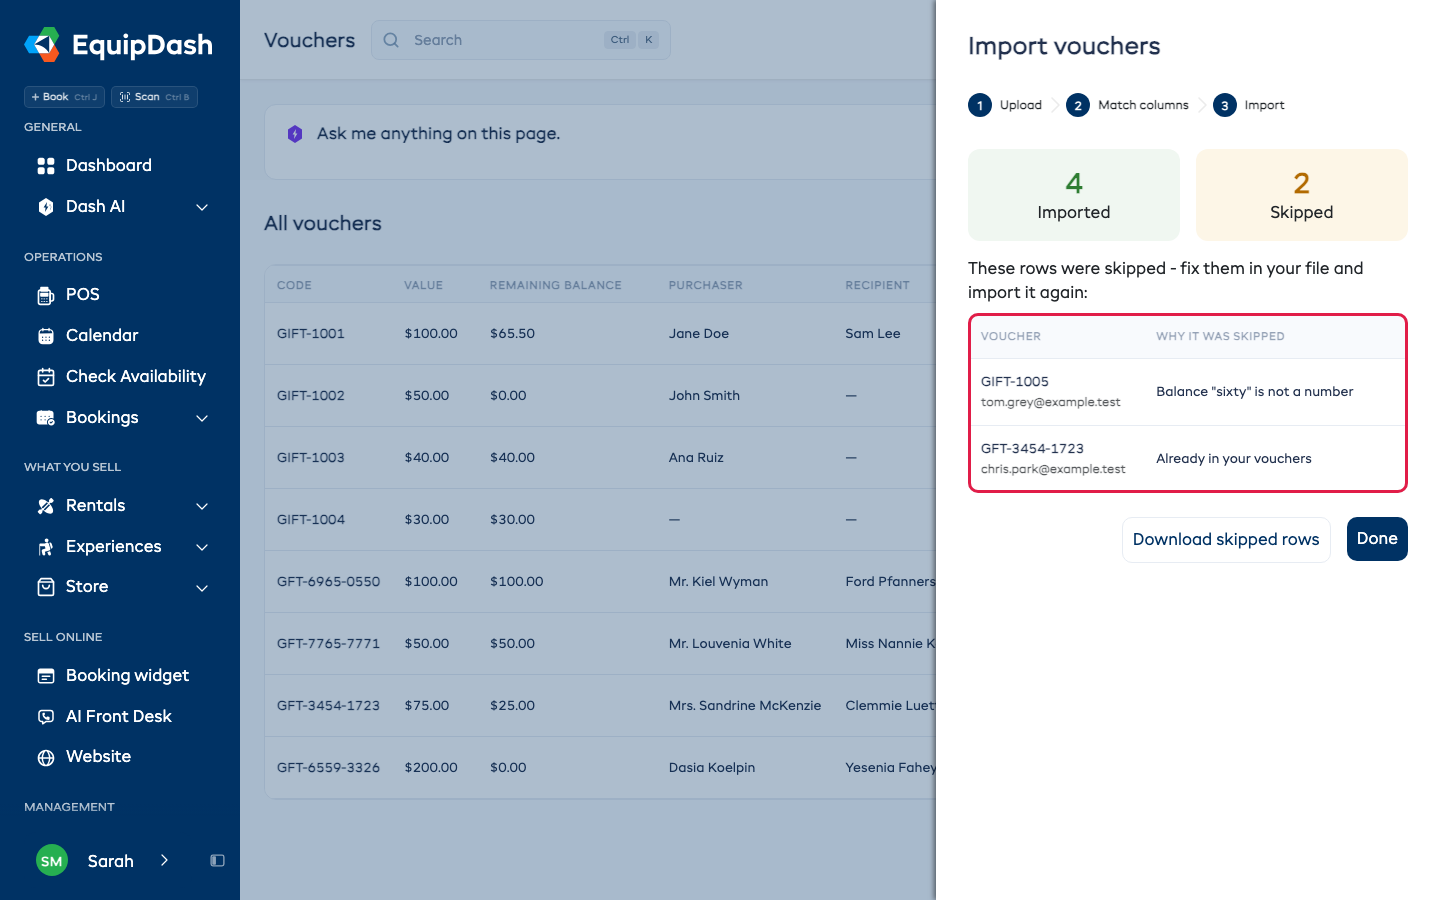Open the Dashboard grid icon

click(x=46, y=166)
